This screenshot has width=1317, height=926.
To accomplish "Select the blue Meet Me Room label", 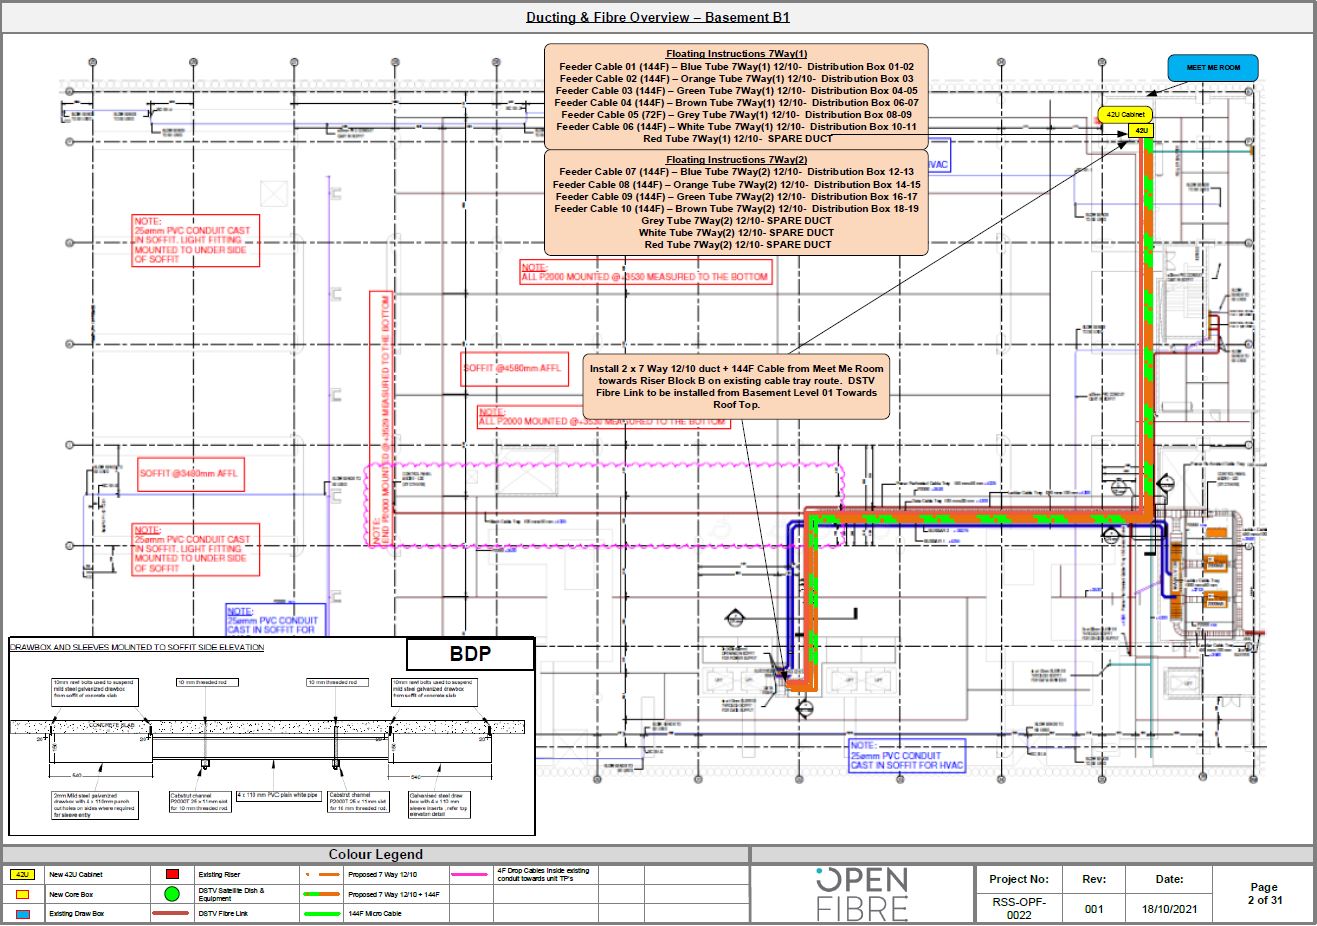I will click(1213, 68).
